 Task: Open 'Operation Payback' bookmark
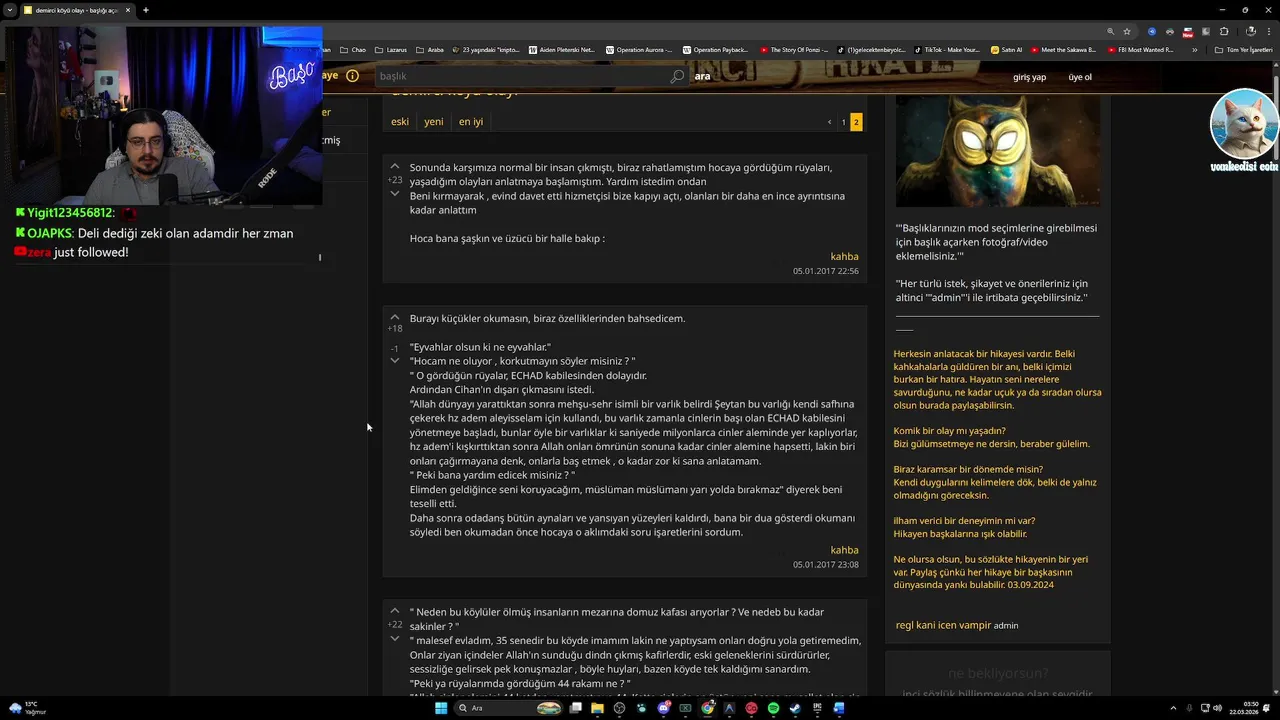(715, 49)
